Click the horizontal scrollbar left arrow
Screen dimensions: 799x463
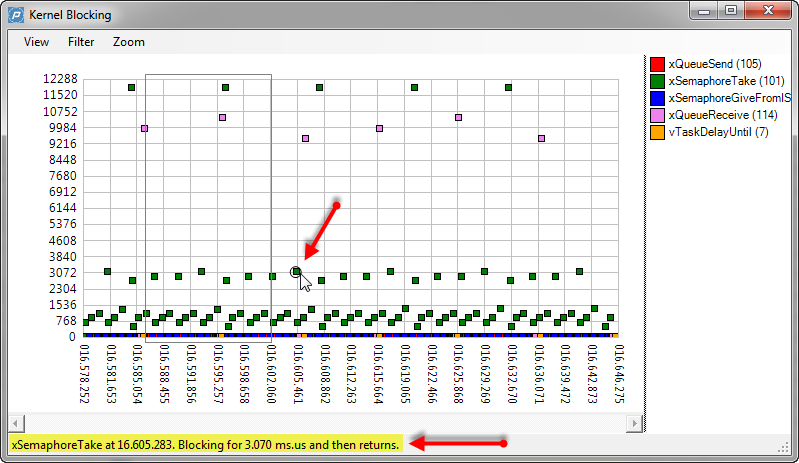pos(15,423)
